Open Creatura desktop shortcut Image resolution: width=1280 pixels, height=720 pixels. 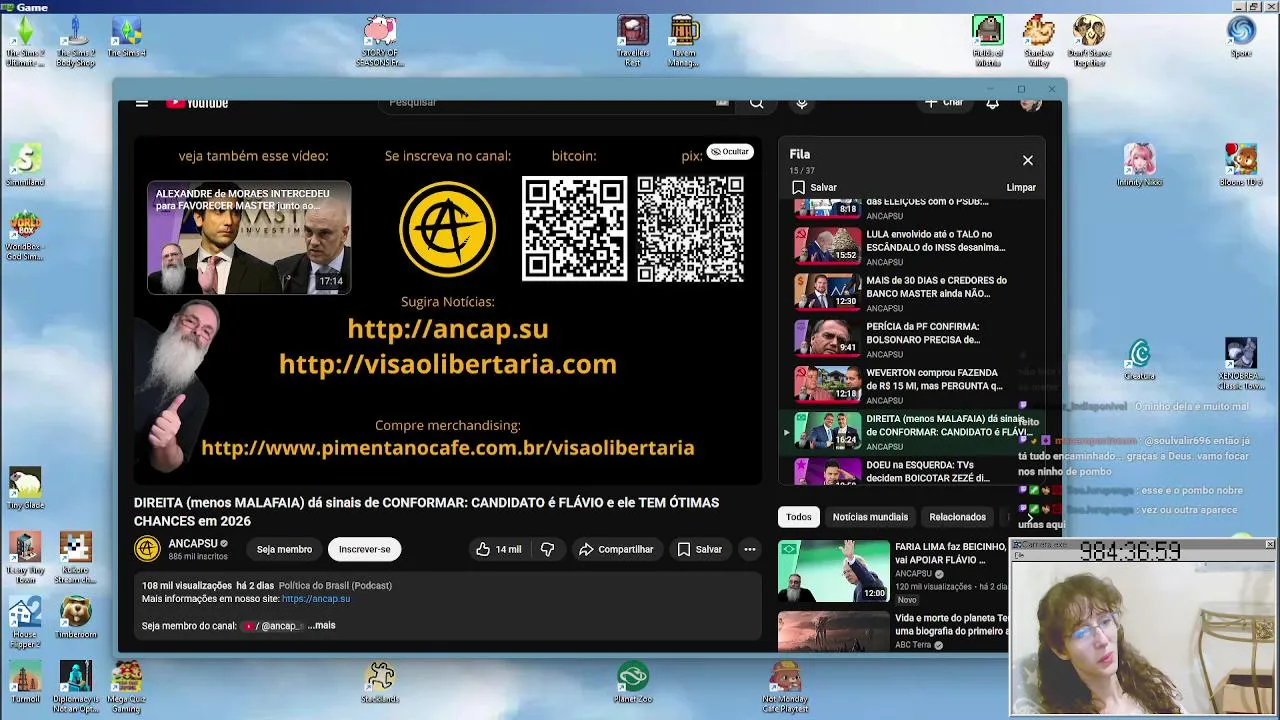tap(1139, 360)
